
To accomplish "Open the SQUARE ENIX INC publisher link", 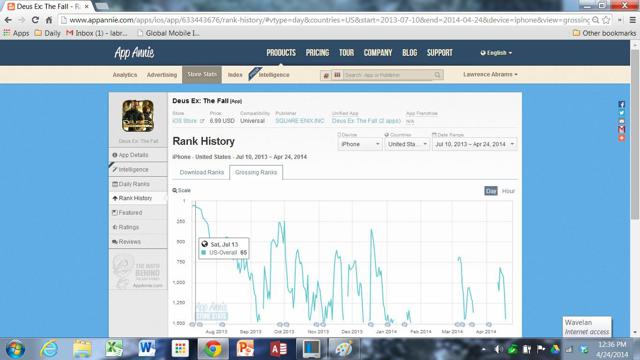I will 300,121.
